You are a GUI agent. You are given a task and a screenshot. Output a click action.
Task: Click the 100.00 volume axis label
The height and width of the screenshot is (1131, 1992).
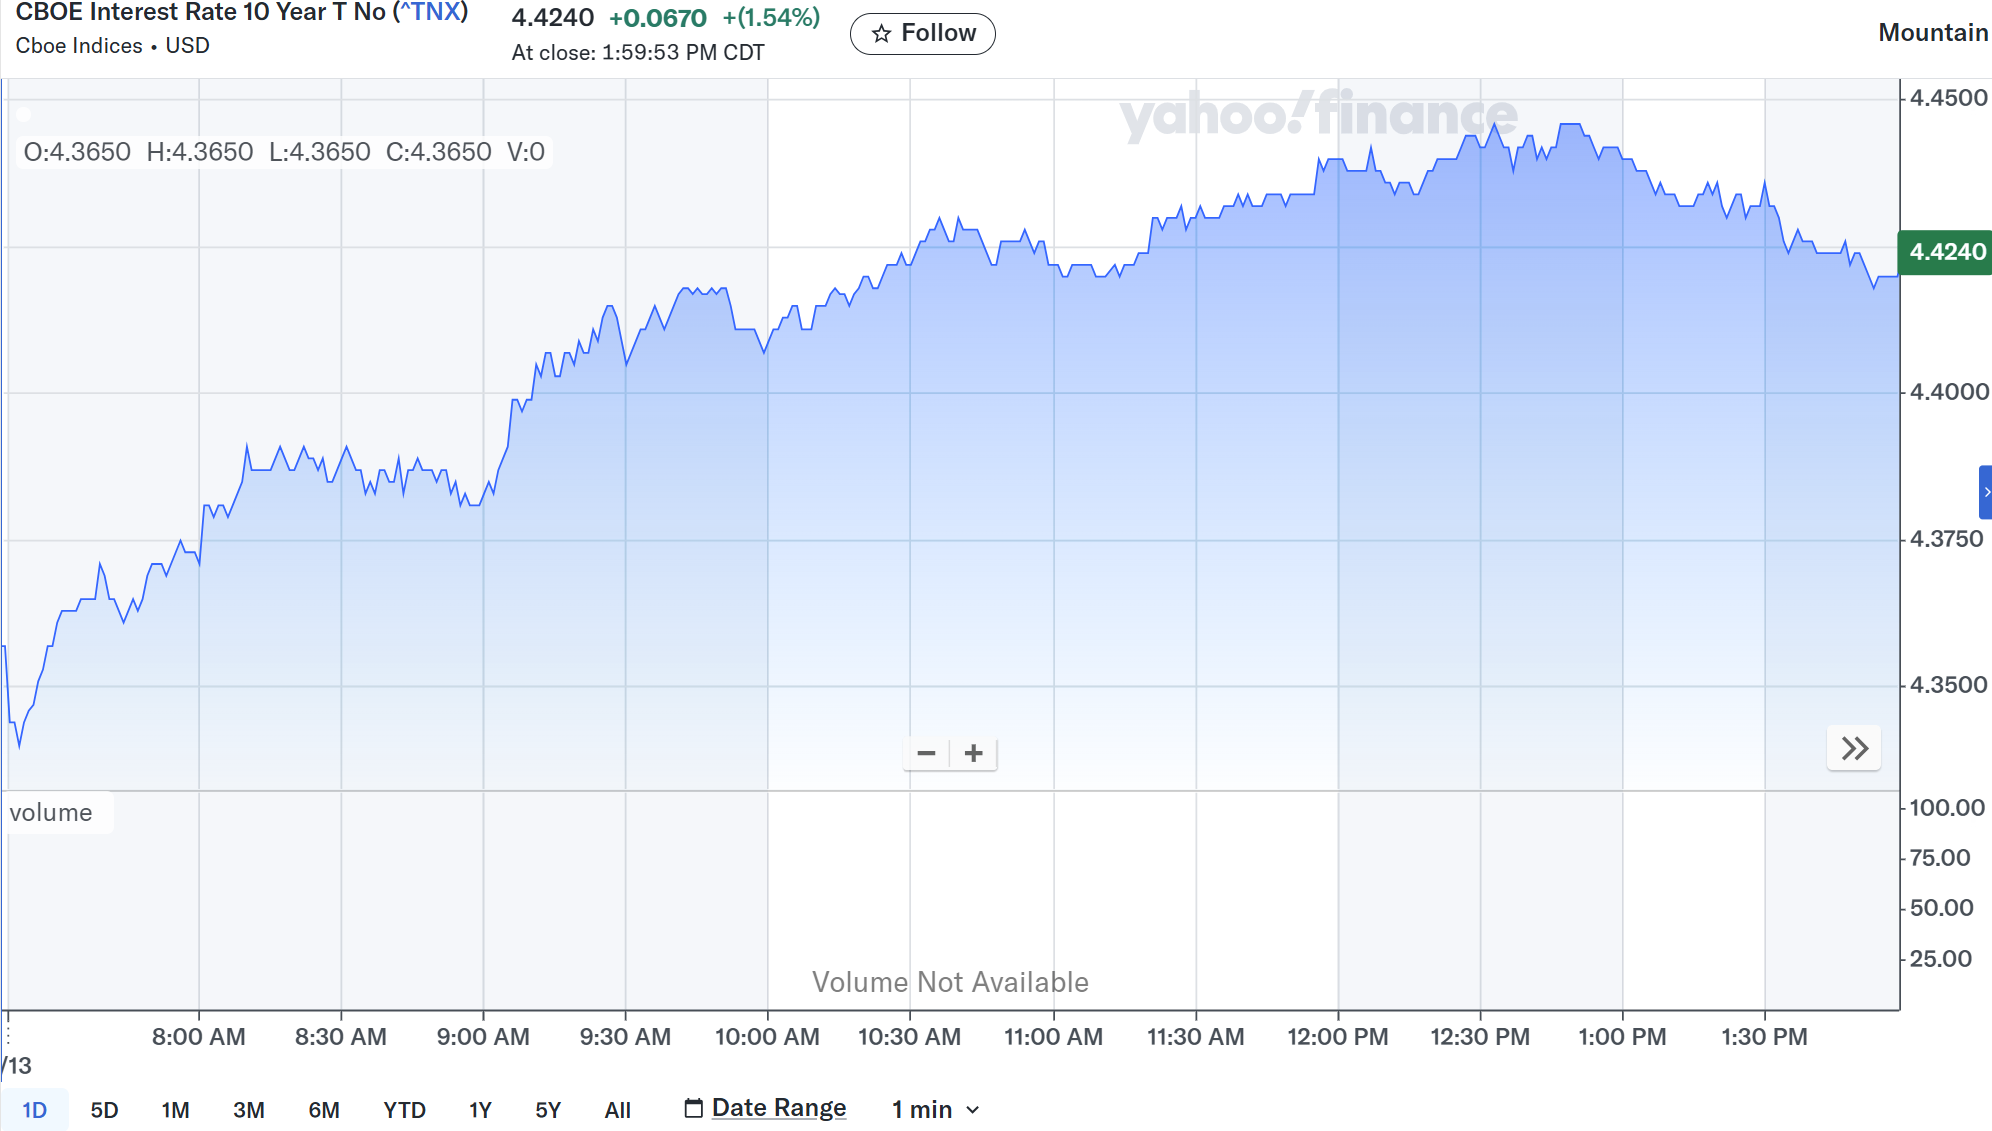click(x=1946, y=808)
